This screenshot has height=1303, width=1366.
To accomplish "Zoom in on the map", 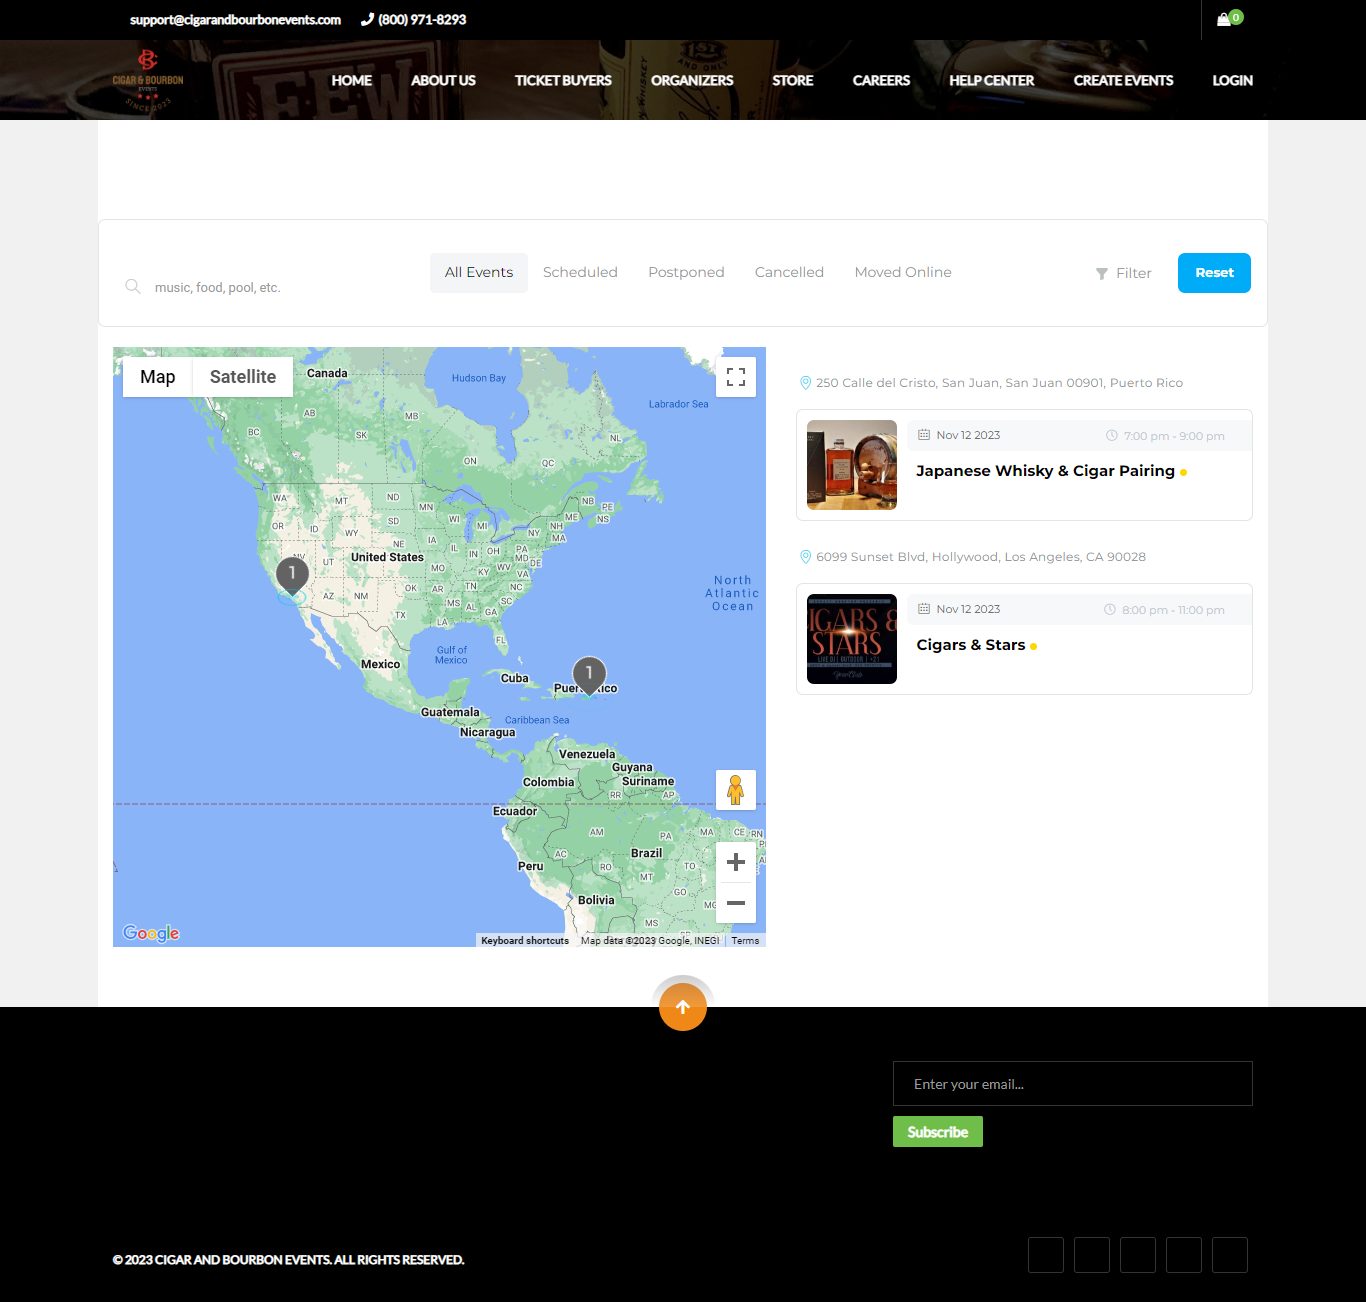I will 736,862.
